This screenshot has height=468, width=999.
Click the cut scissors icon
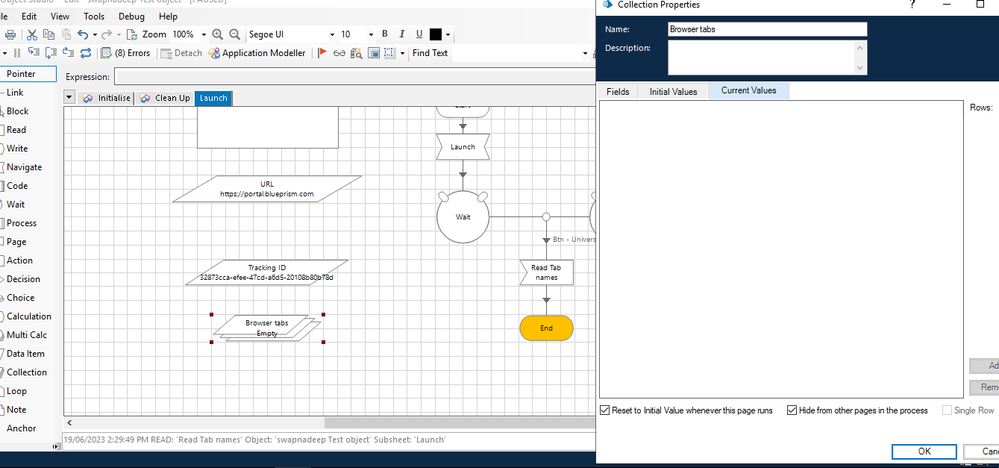(x=33, y=35)
